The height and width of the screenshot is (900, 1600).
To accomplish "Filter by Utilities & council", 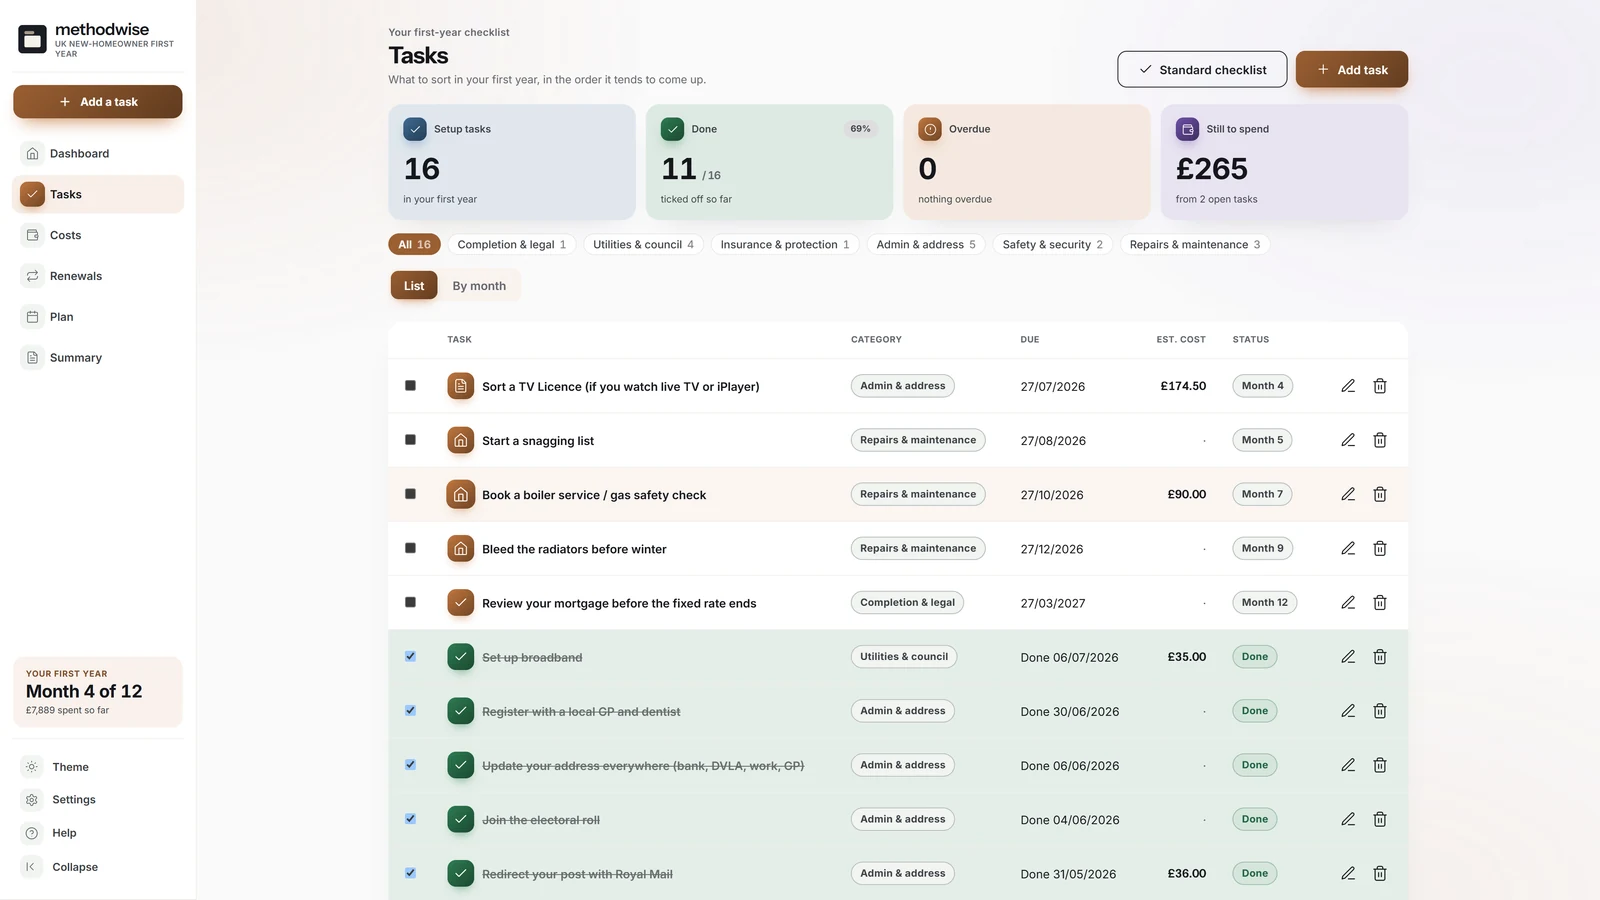I will click(x=643, y=244).
